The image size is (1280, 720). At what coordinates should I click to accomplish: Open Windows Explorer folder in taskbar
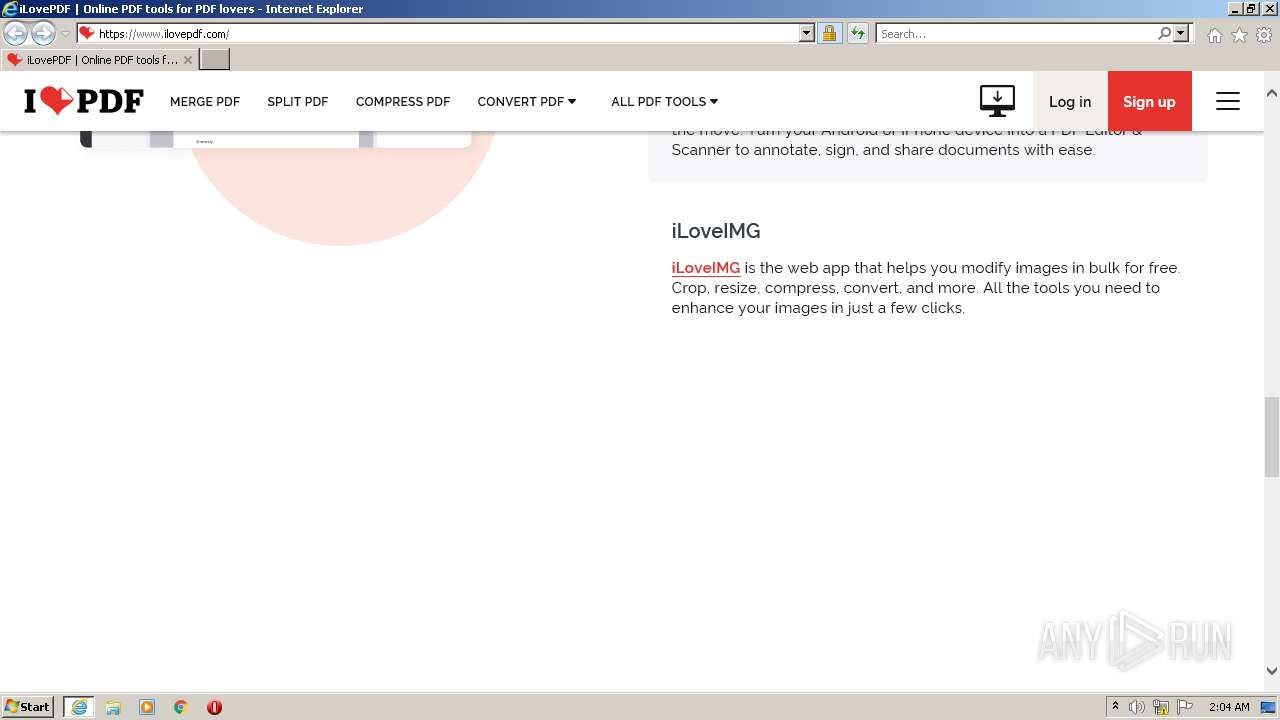click(x=113, y=707)
